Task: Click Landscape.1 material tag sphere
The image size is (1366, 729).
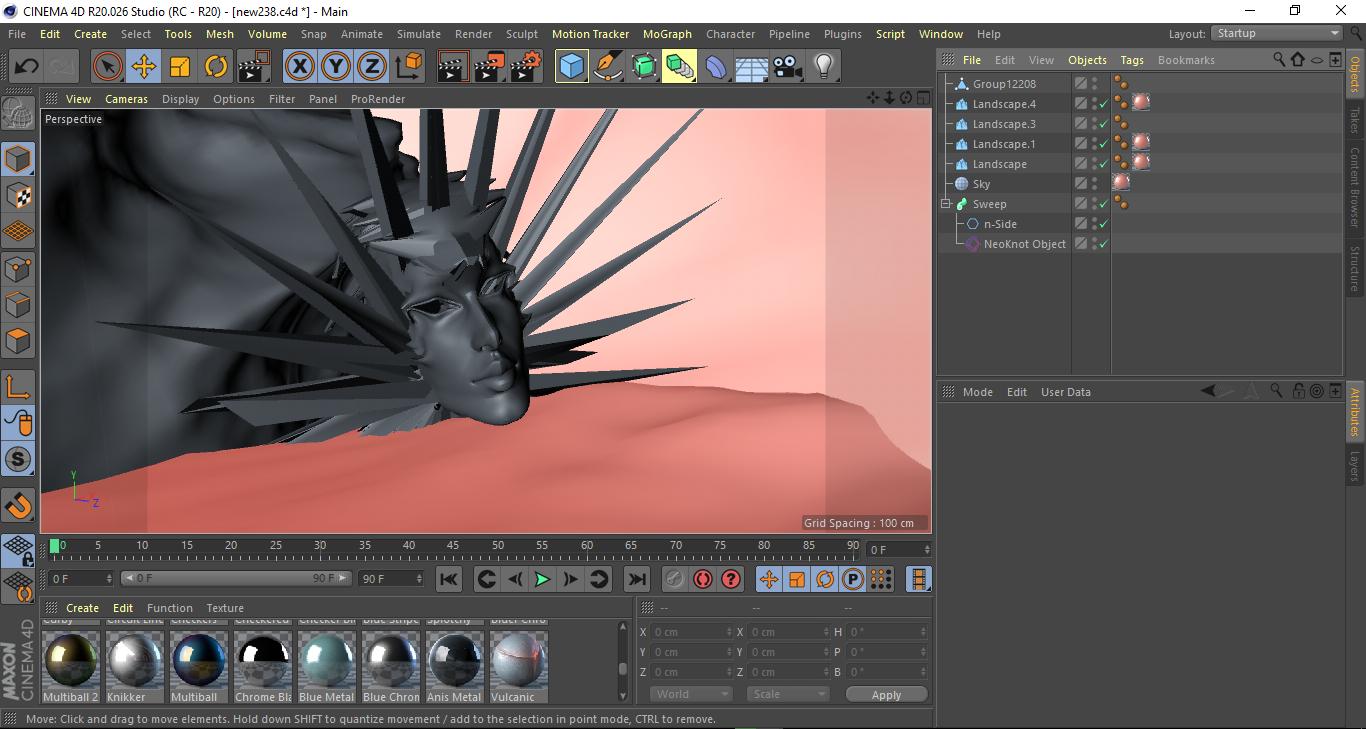Action: (x=1140, y=142)
